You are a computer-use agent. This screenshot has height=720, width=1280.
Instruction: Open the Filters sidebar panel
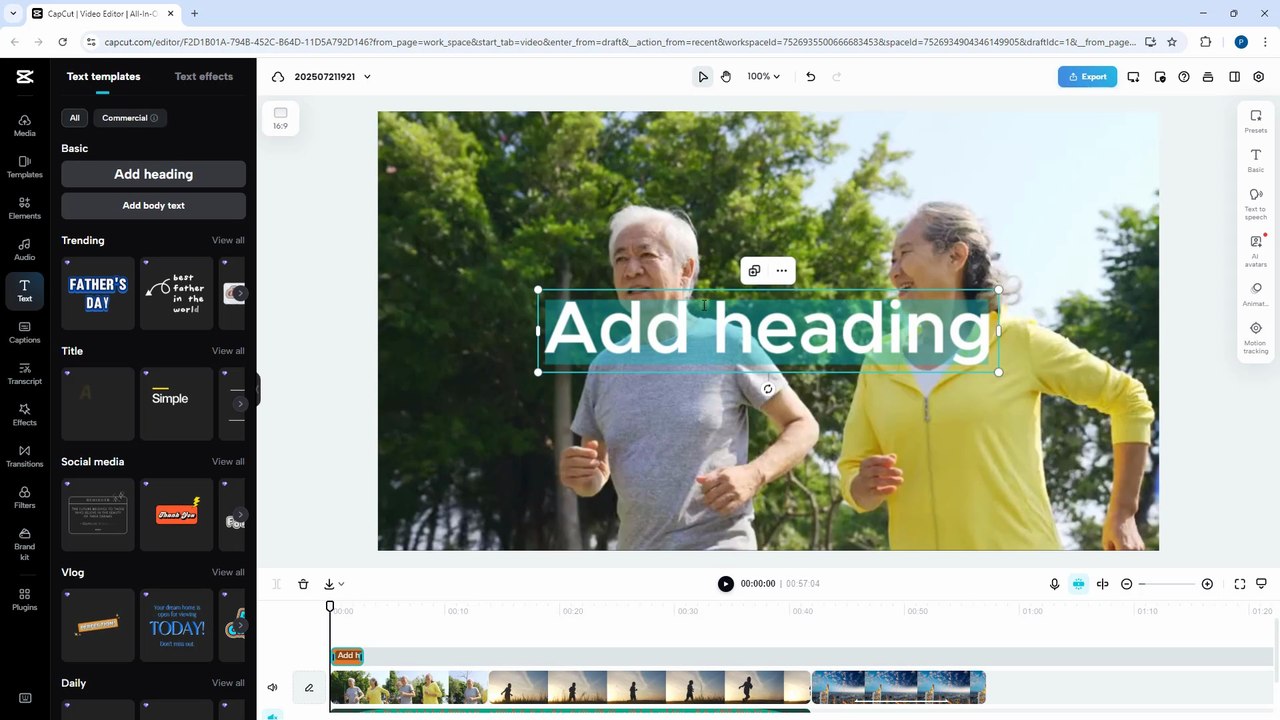click(x=24, y=497)
